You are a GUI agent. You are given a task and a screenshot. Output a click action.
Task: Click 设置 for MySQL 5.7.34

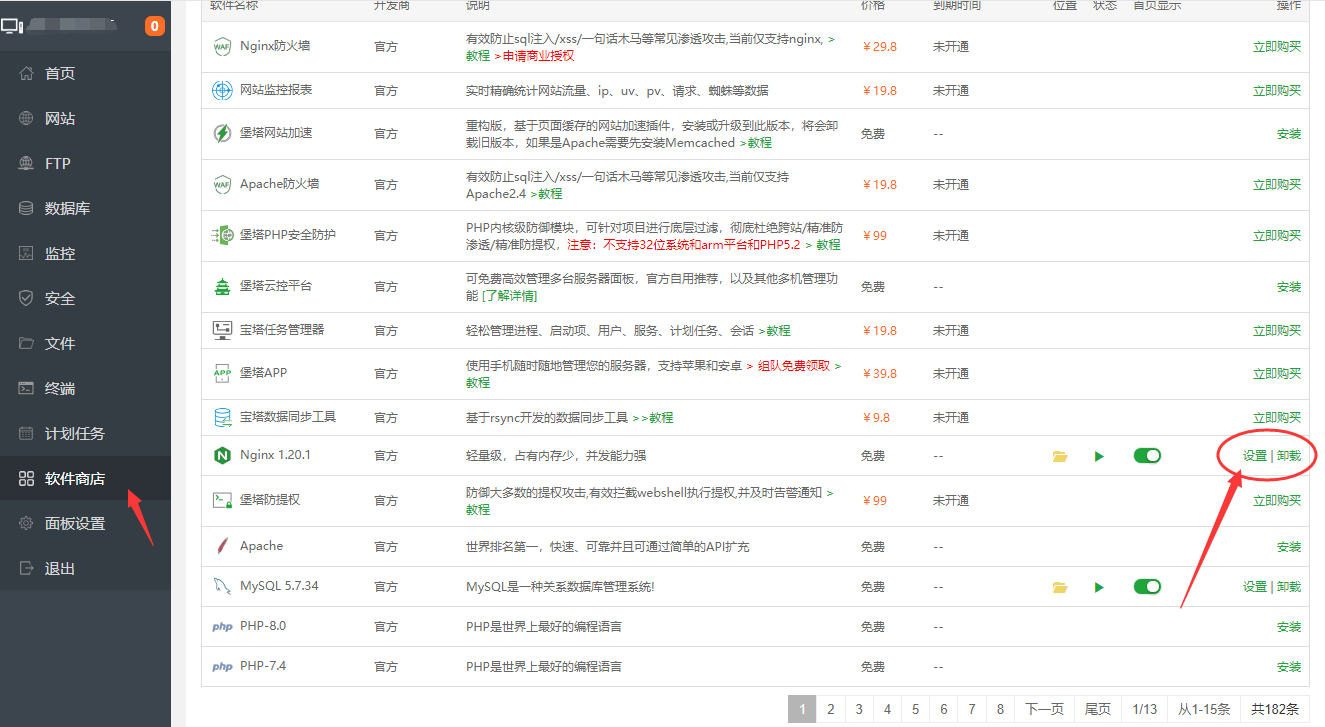[1255, 587]
